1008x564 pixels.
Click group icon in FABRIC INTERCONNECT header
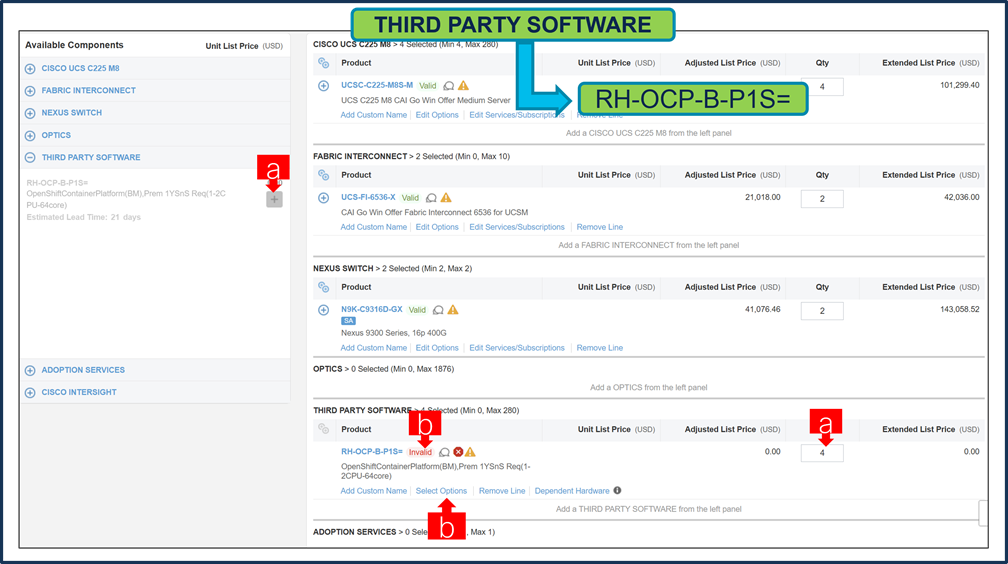(323, 175)
